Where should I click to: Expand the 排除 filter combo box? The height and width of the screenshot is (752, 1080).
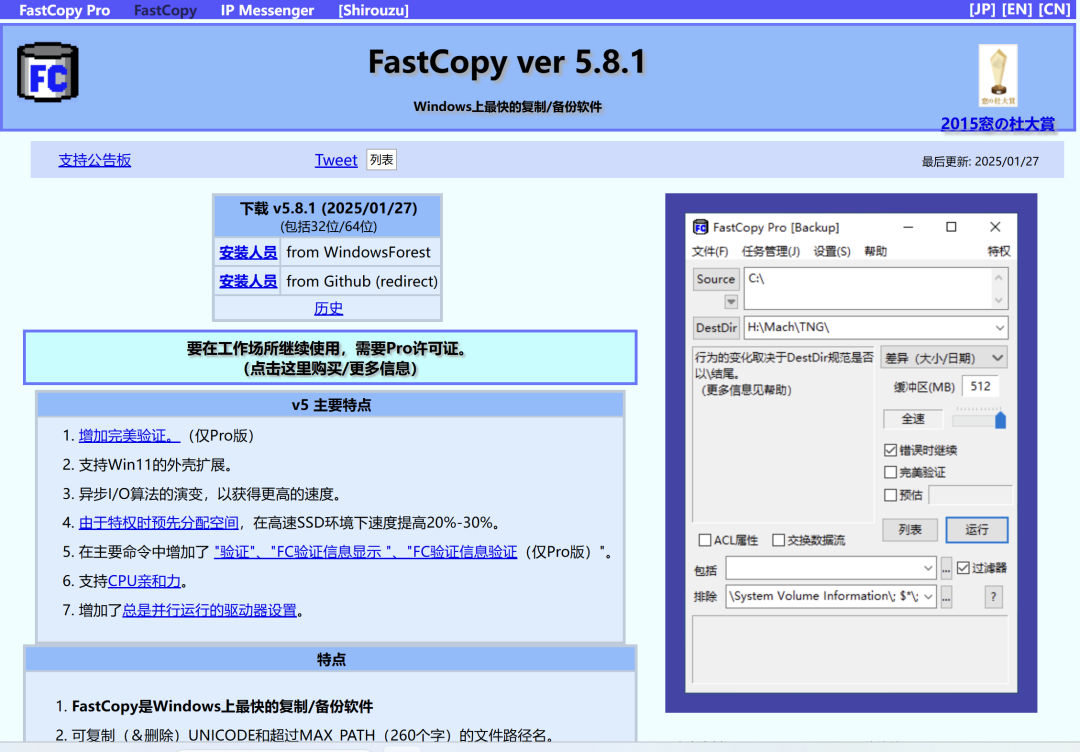coord(928,596)
